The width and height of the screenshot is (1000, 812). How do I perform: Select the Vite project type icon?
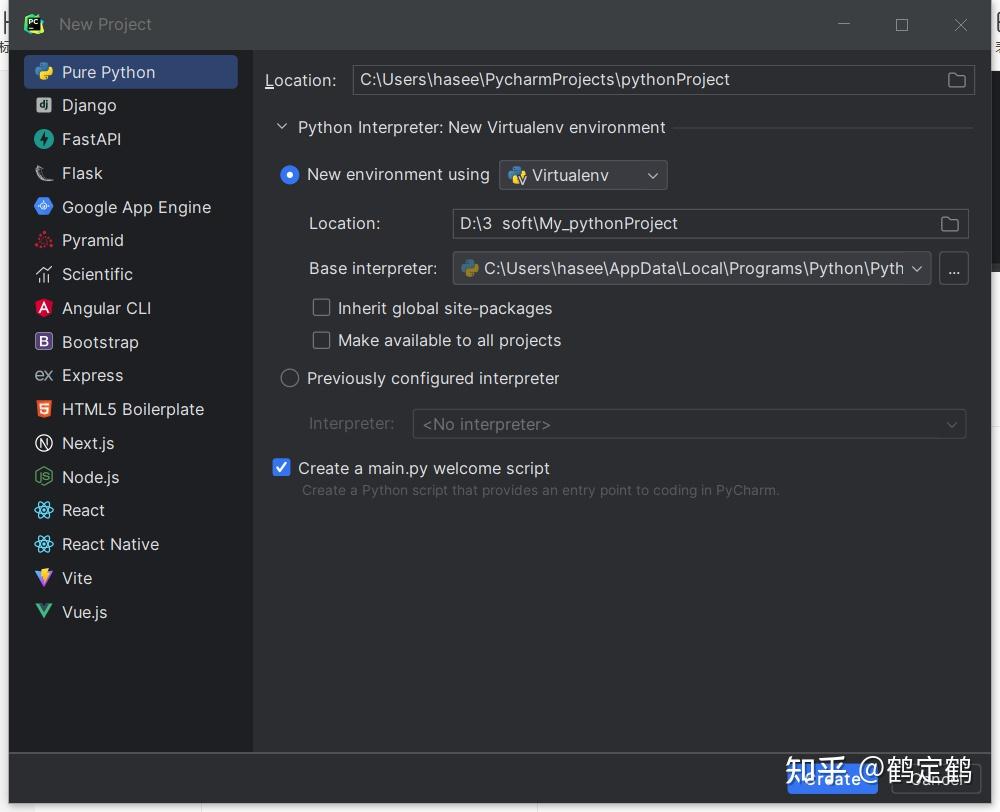[43, 578]
